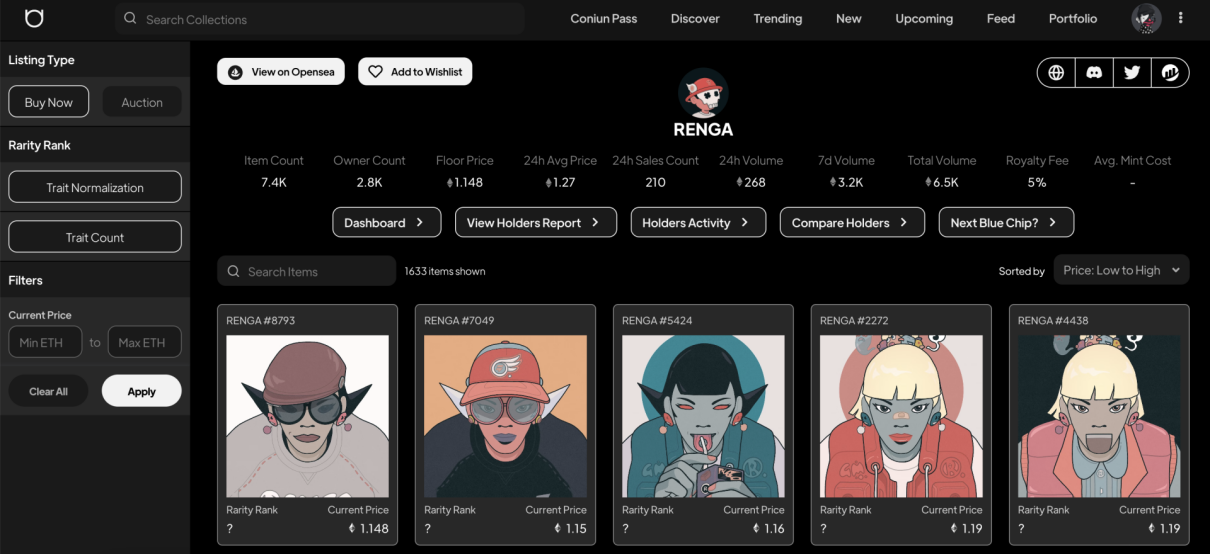The width and height of the screenshot is (1210, 554).
Task: Open RENGA #7049 artwork thumbnail
Action: 505,416
